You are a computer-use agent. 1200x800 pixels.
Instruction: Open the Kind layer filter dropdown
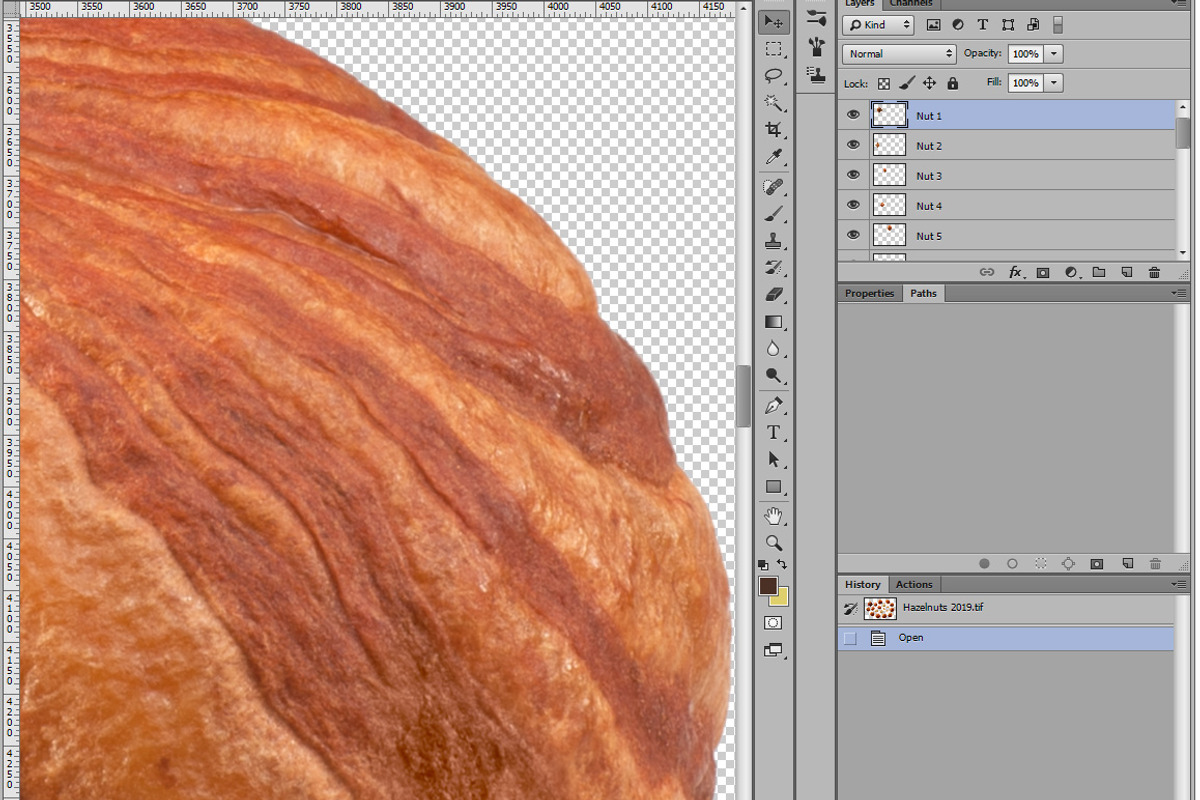click(878, 25)
